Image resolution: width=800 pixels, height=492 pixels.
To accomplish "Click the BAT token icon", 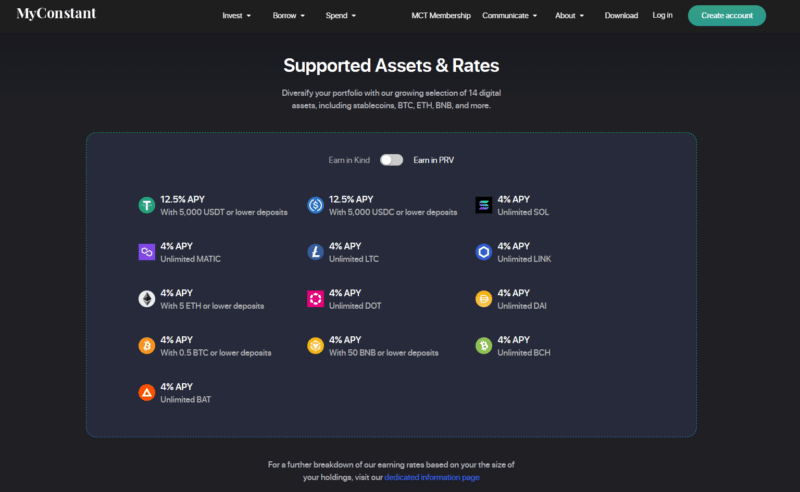I will pos(146,392).
